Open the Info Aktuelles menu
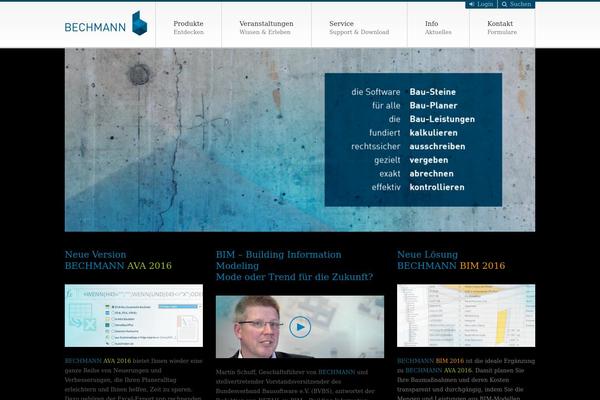 click(x=438, y=28)
